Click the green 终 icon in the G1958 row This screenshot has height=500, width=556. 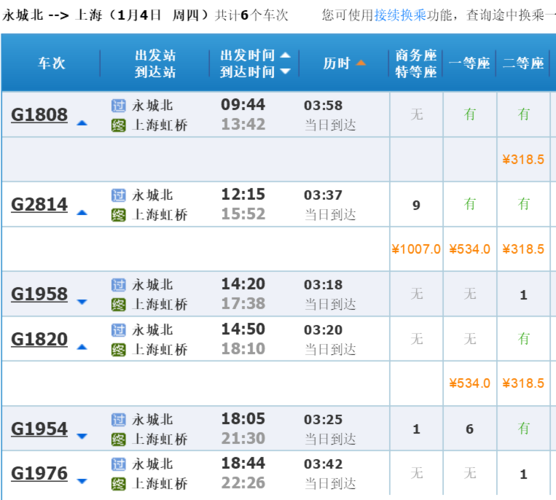click(118, 305)
